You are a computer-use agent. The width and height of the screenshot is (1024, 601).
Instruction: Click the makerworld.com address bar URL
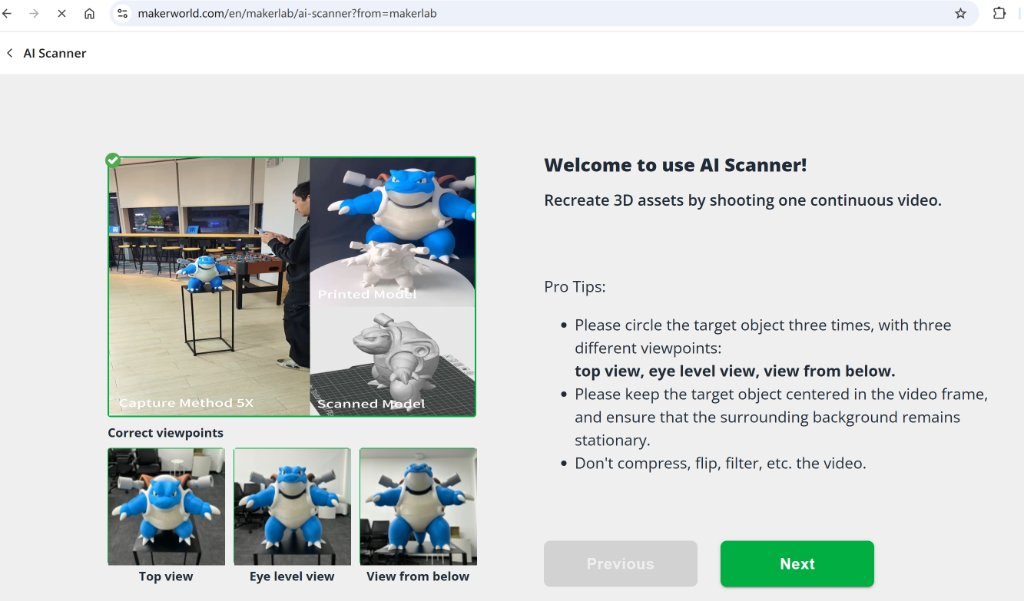pos(287,13)
